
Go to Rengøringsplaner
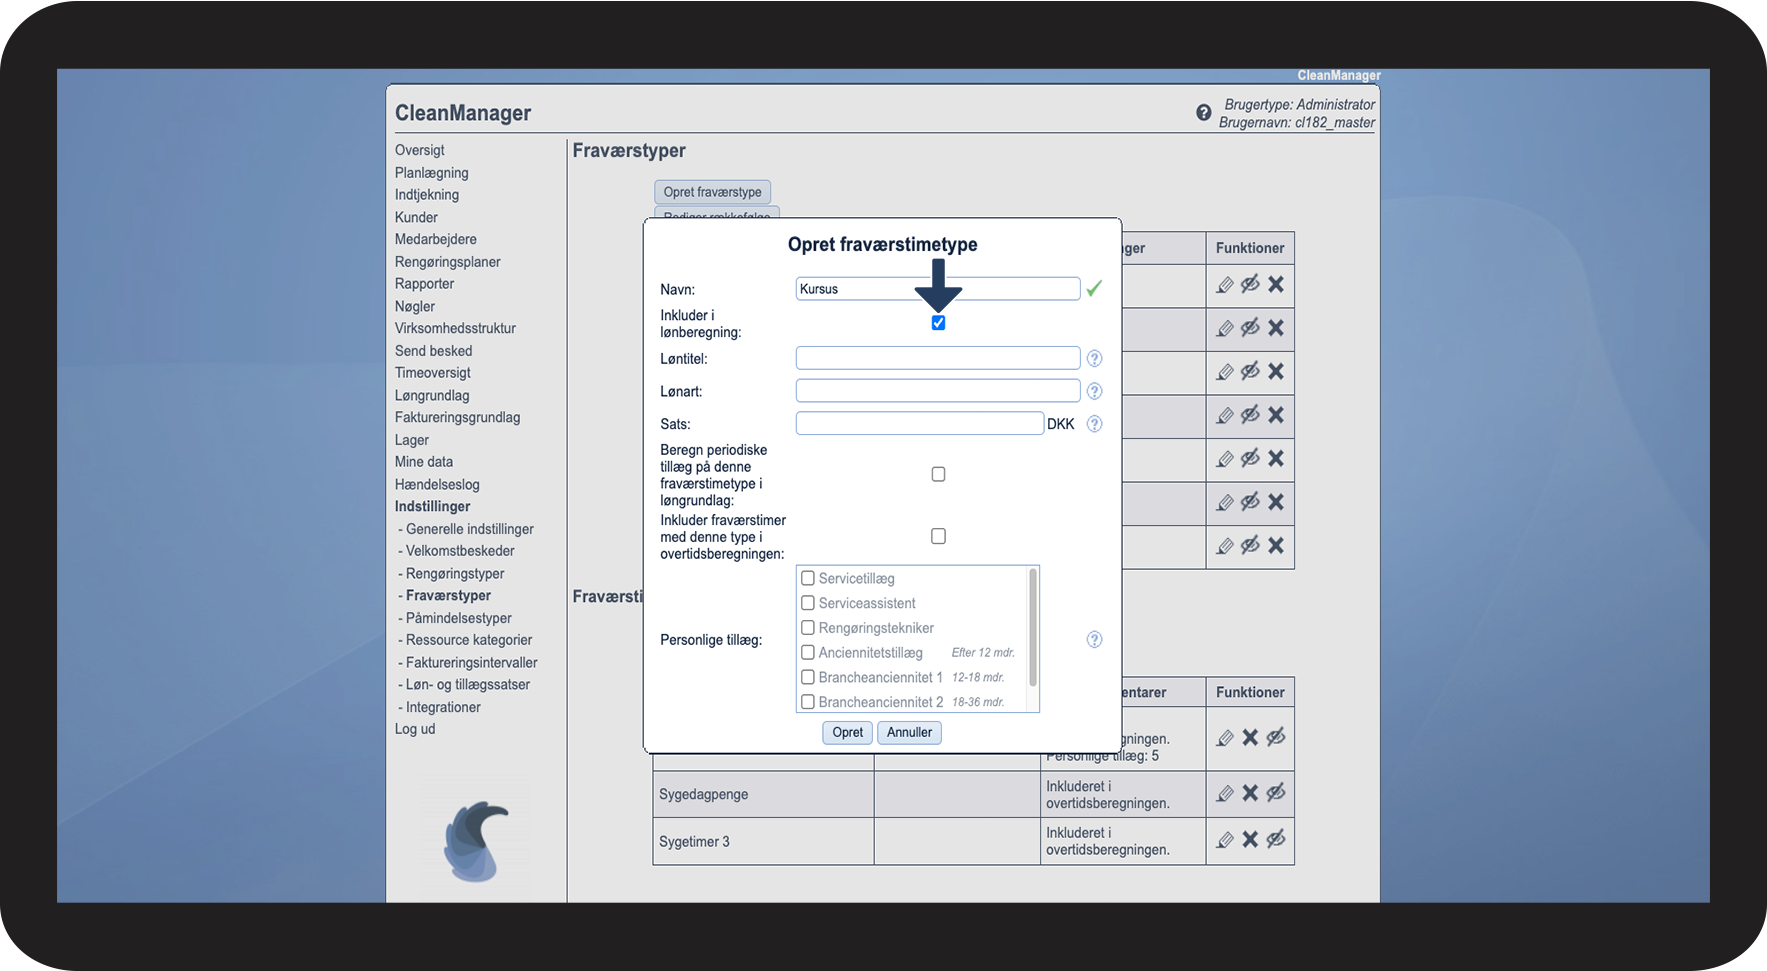click(448, 262)
